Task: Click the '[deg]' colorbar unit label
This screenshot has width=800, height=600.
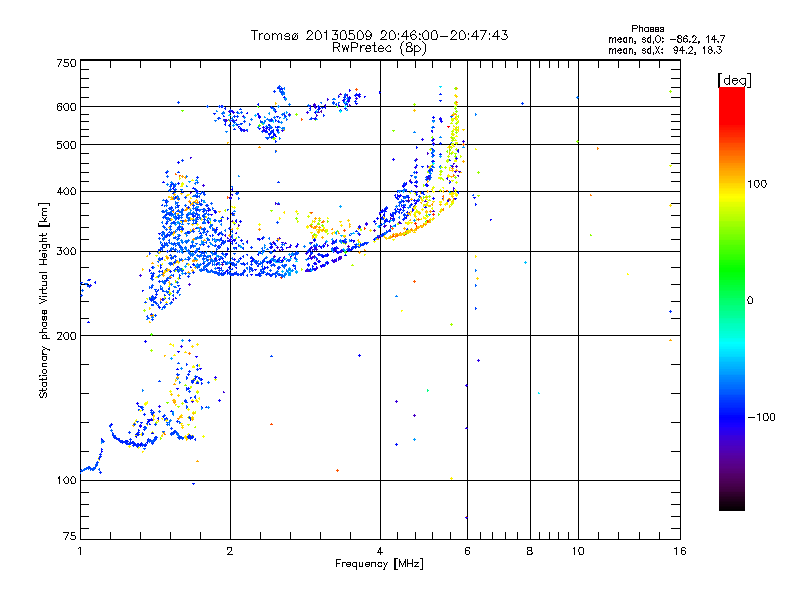Action: click(734, 80)
